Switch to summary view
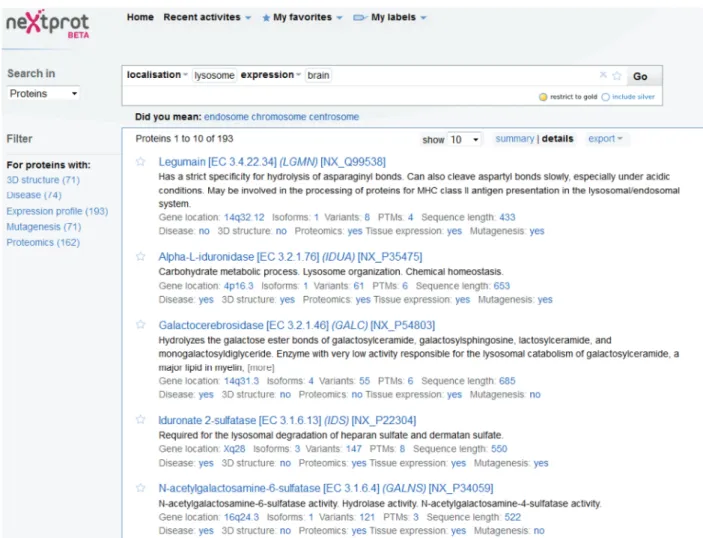The image size is (703, 538). (515, 139)
